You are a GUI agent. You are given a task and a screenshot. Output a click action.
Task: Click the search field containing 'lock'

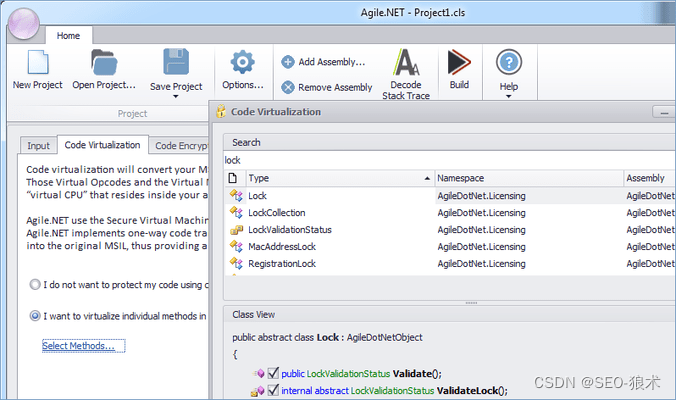449,160
